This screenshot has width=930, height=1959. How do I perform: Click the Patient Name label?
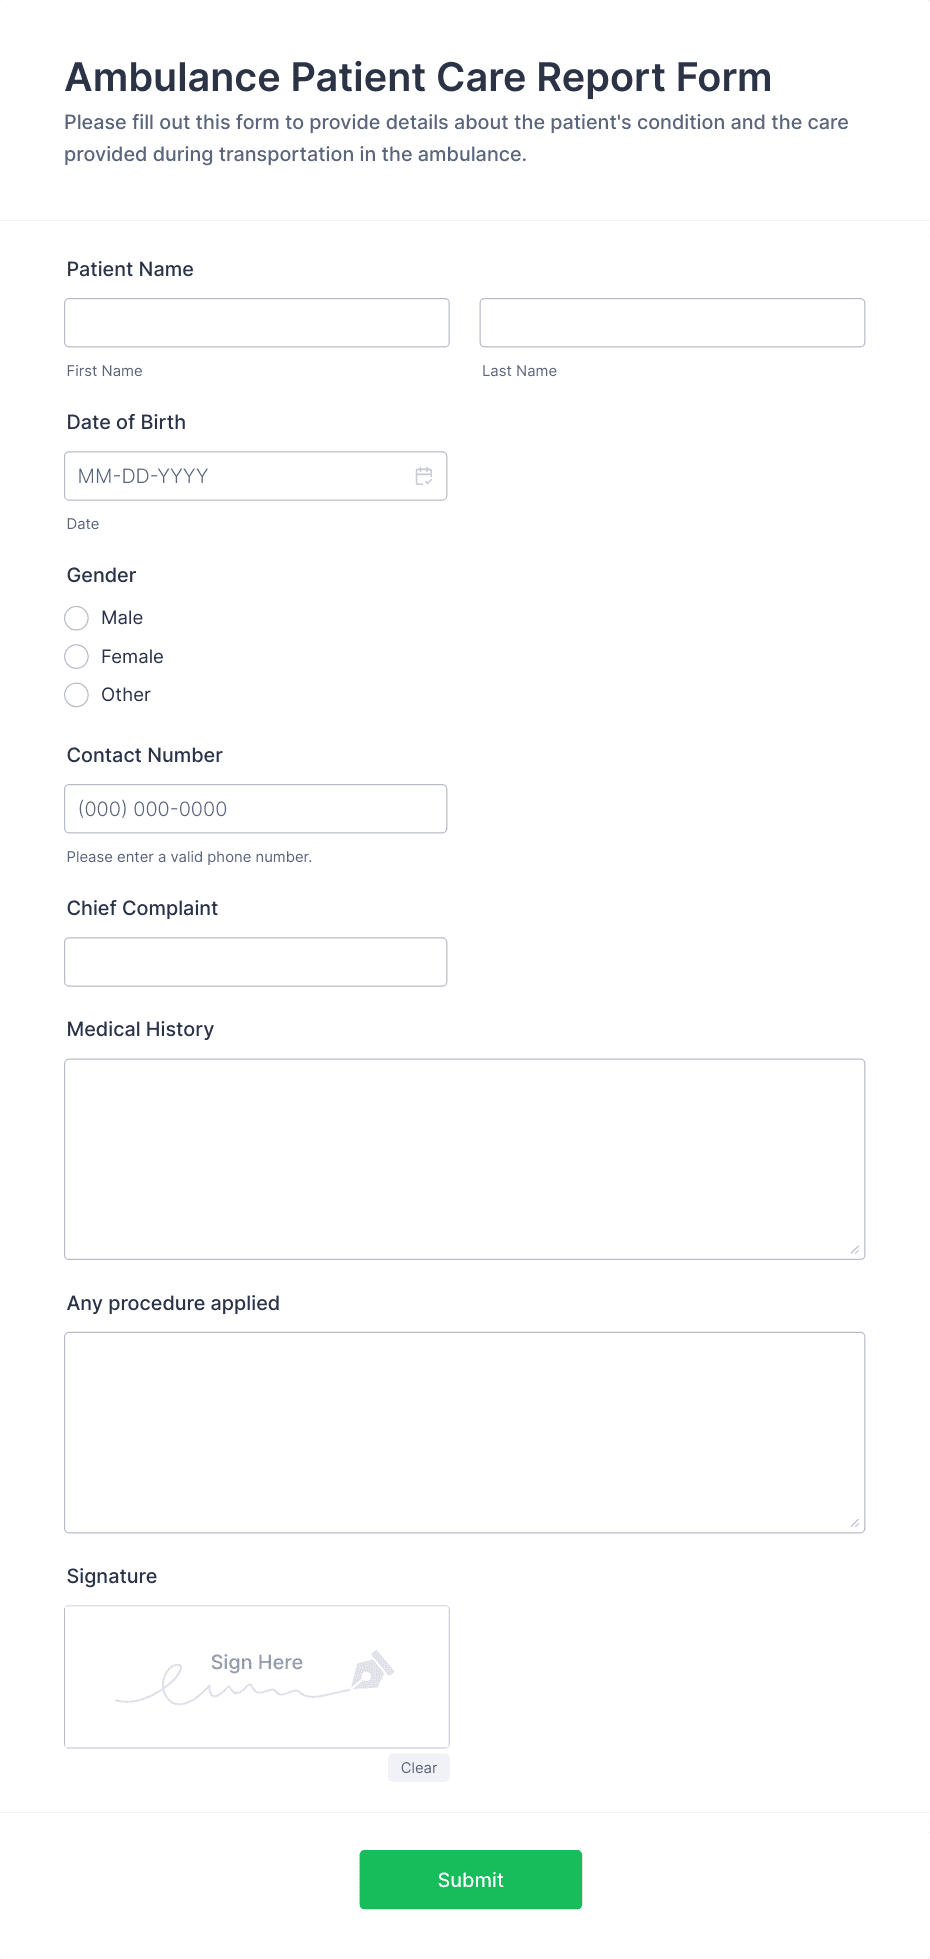[129, 269]
